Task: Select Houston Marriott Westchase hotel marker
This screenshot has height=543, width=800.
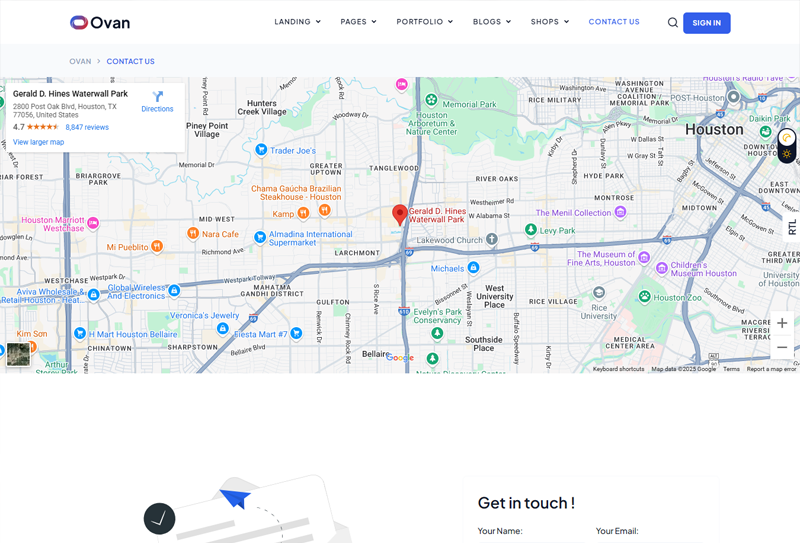Action: 93,223
